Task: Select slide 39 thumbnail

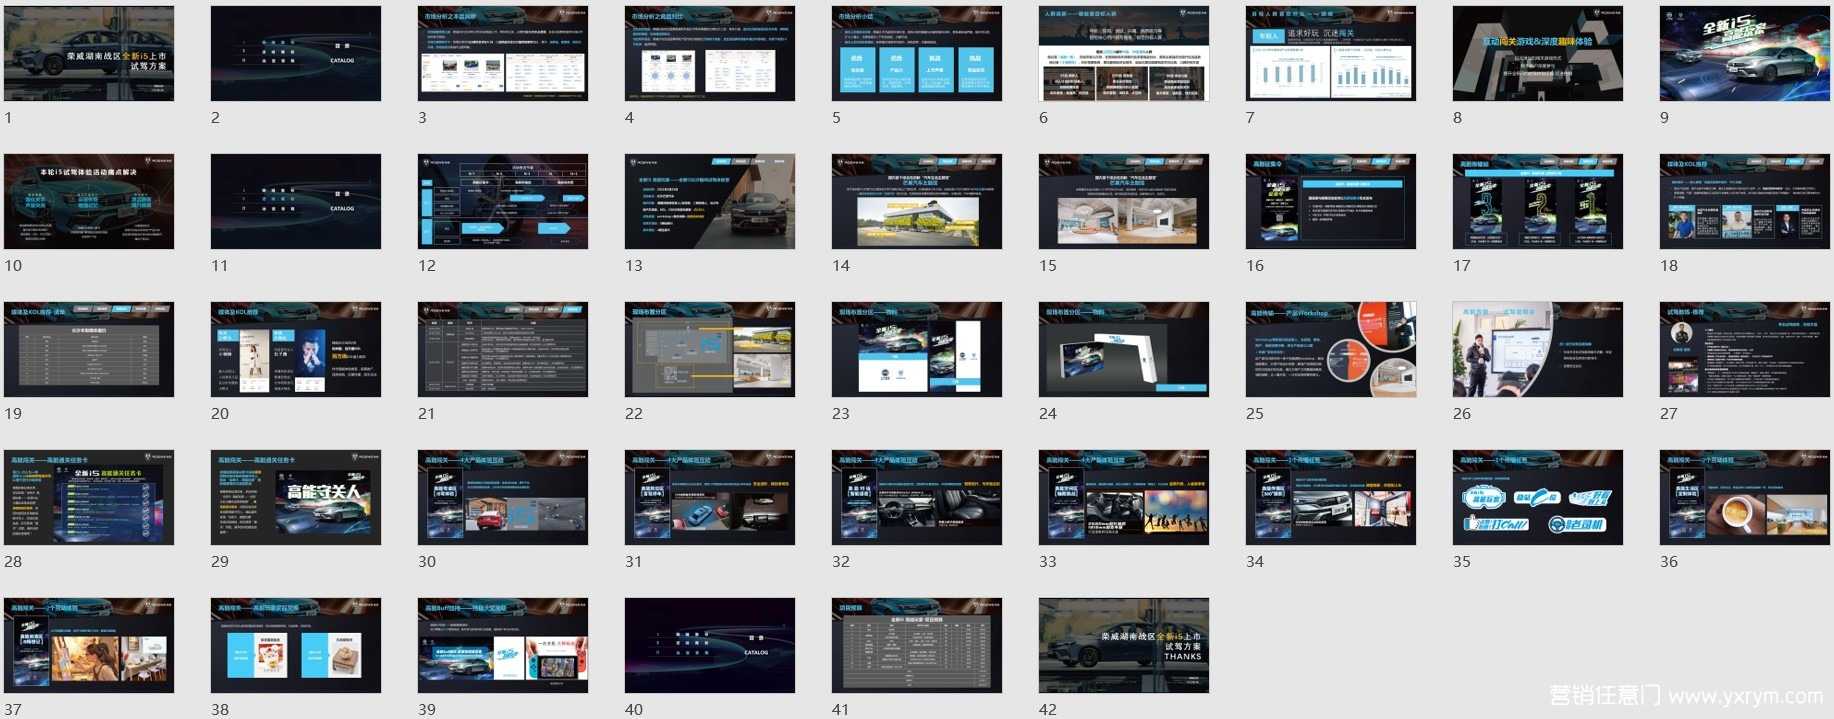Action: point(503,645)
